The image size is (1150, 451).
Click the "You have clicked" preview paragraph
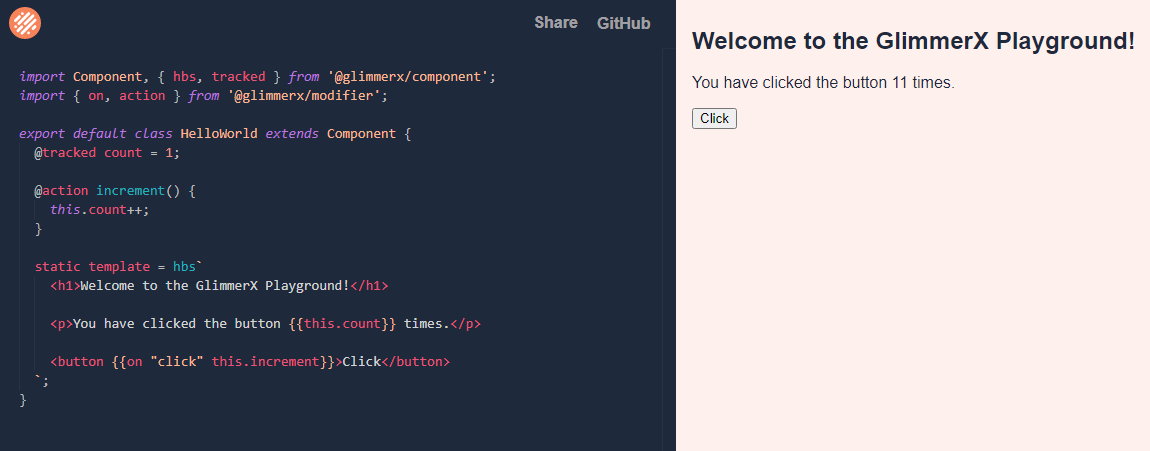coord(823,83)
